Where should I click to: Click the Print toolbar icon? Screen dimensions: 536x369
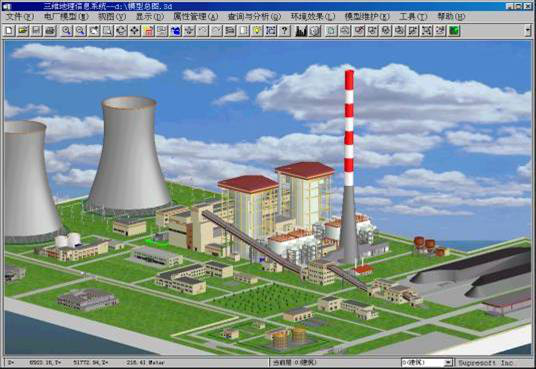point(50,31)
